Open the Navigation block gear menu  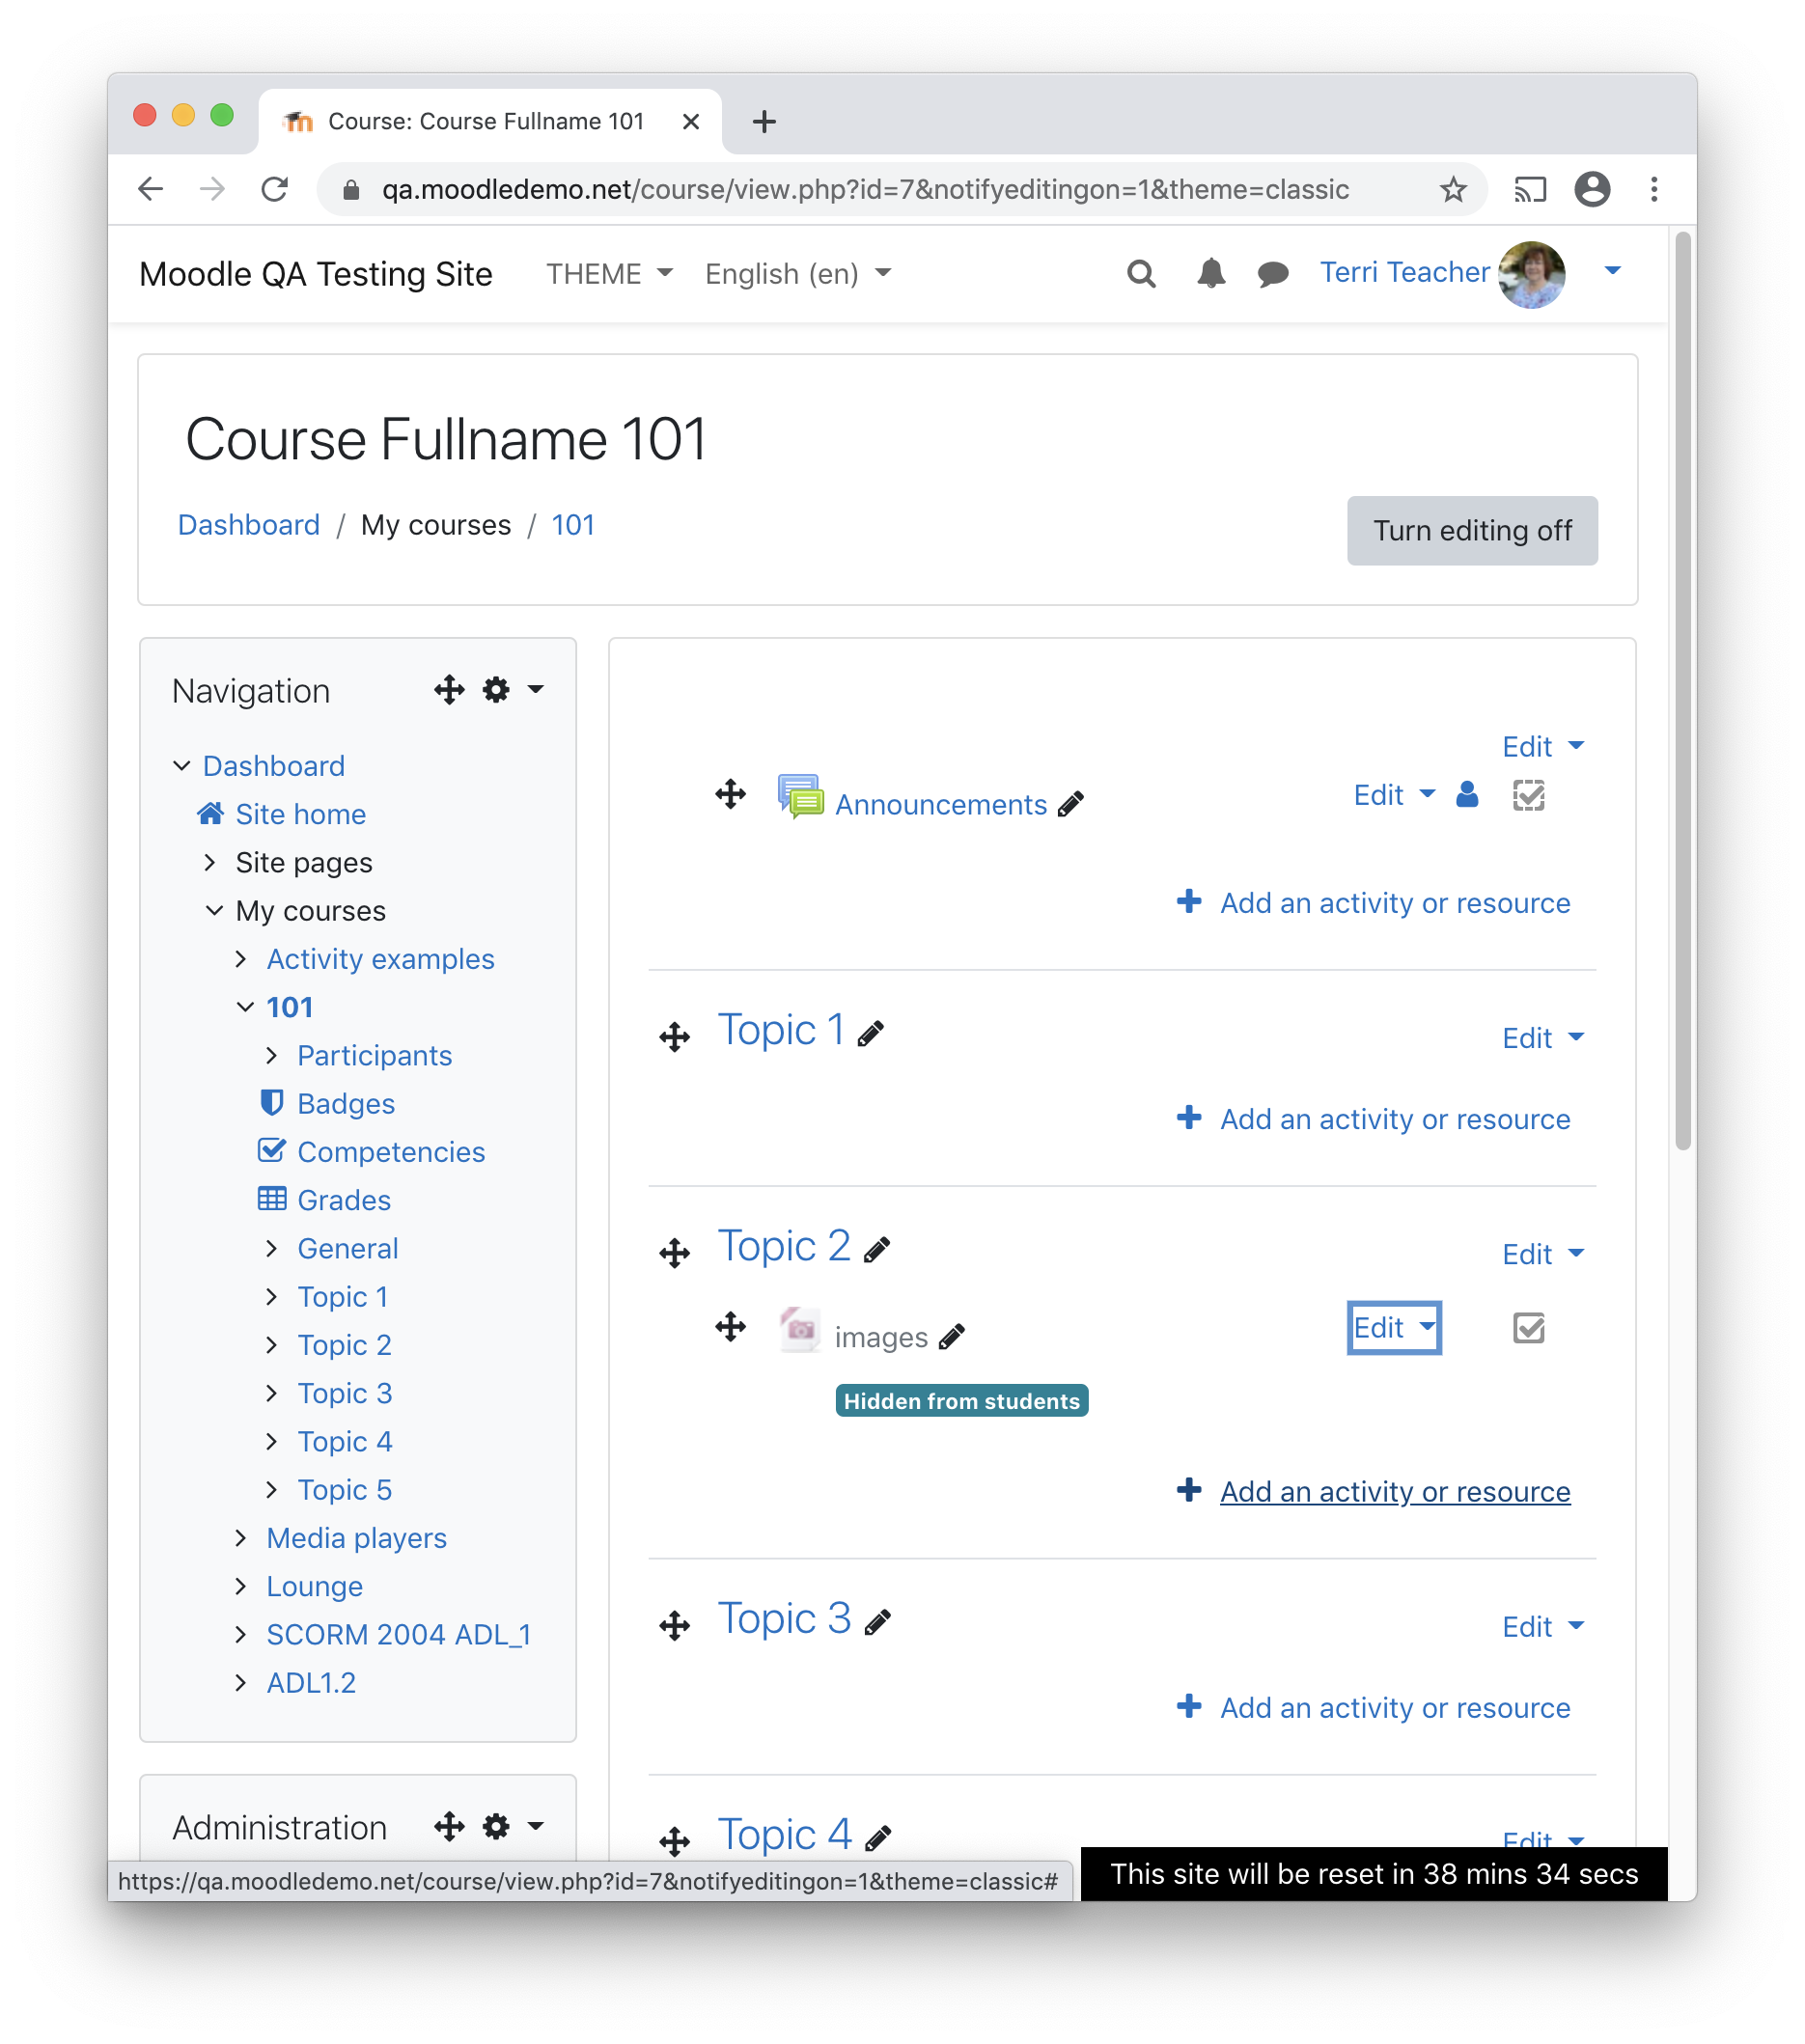pyautogui.click(x=513, y=689)
